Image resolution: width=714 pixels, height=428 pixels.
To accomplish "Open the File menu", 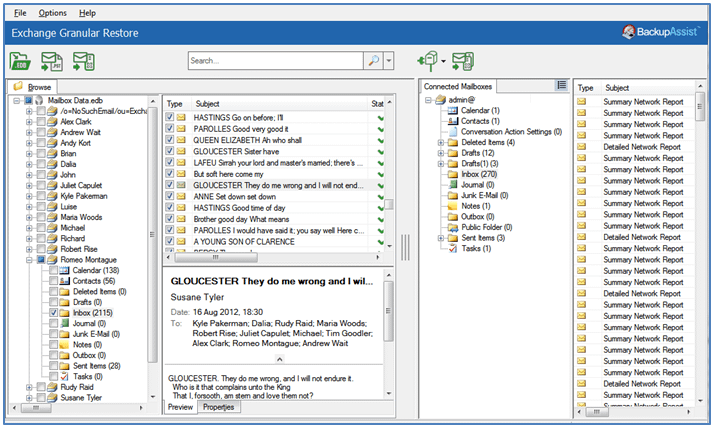I will tap(20, 13).
